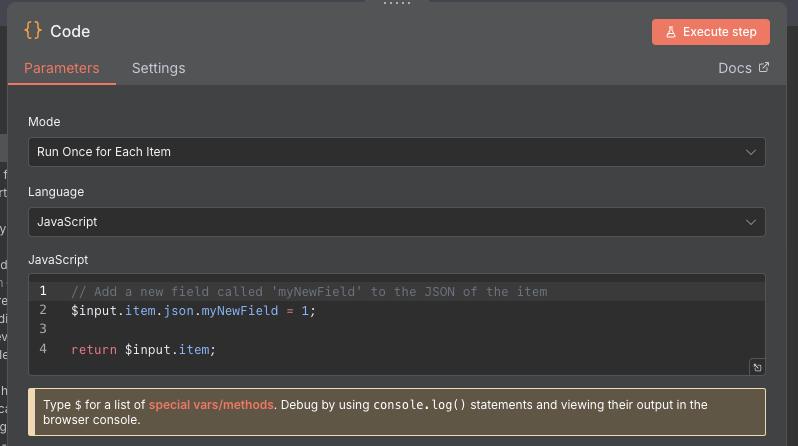The height and width of the screenshot is (446, 798).
Task: Switch to the Settings tab
Action: coord(158,68)
